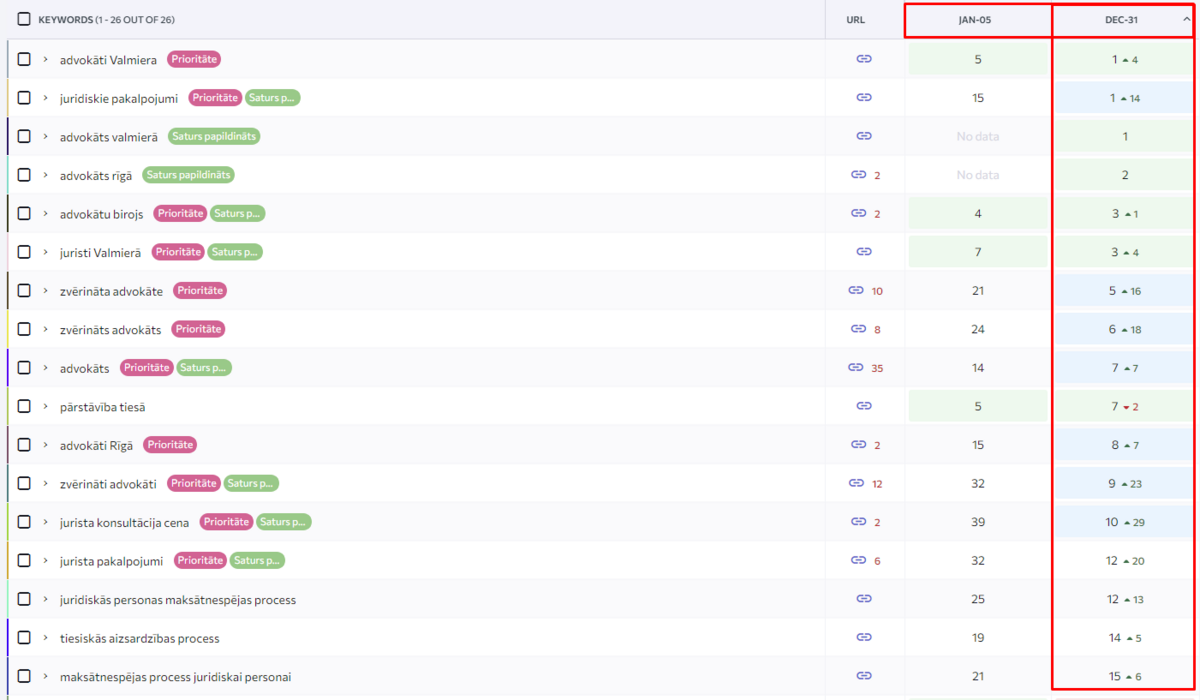
Task: Expand the advokāti Rīgā row chevron
Action: coord(45,445)
